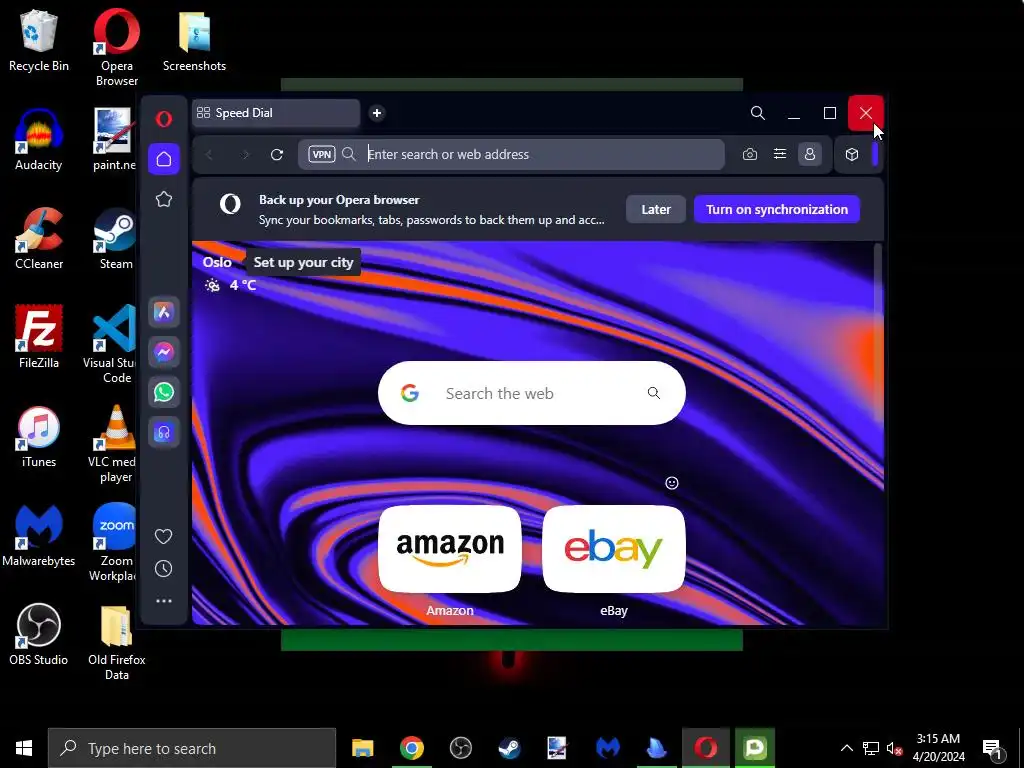This screenshot has height=768, width=1024.
Task: Select the Screenshots folder on desktop
Action: click(195, 39)
